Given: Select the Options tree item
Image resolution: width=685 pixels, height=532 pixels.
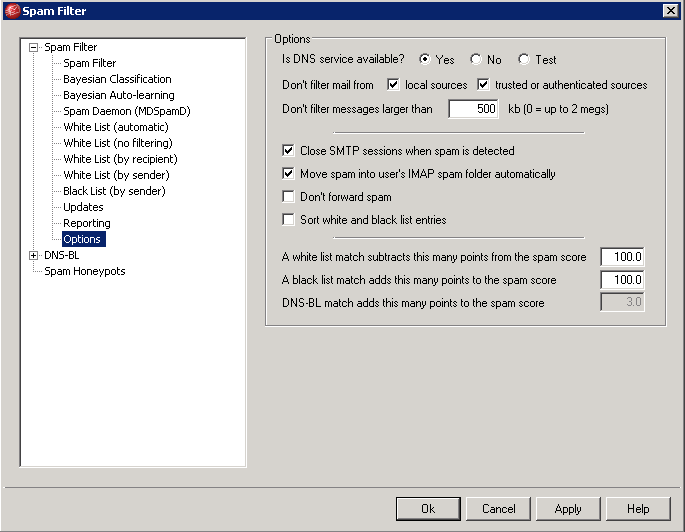Looking at the screenshot, I should pos(83,239).
